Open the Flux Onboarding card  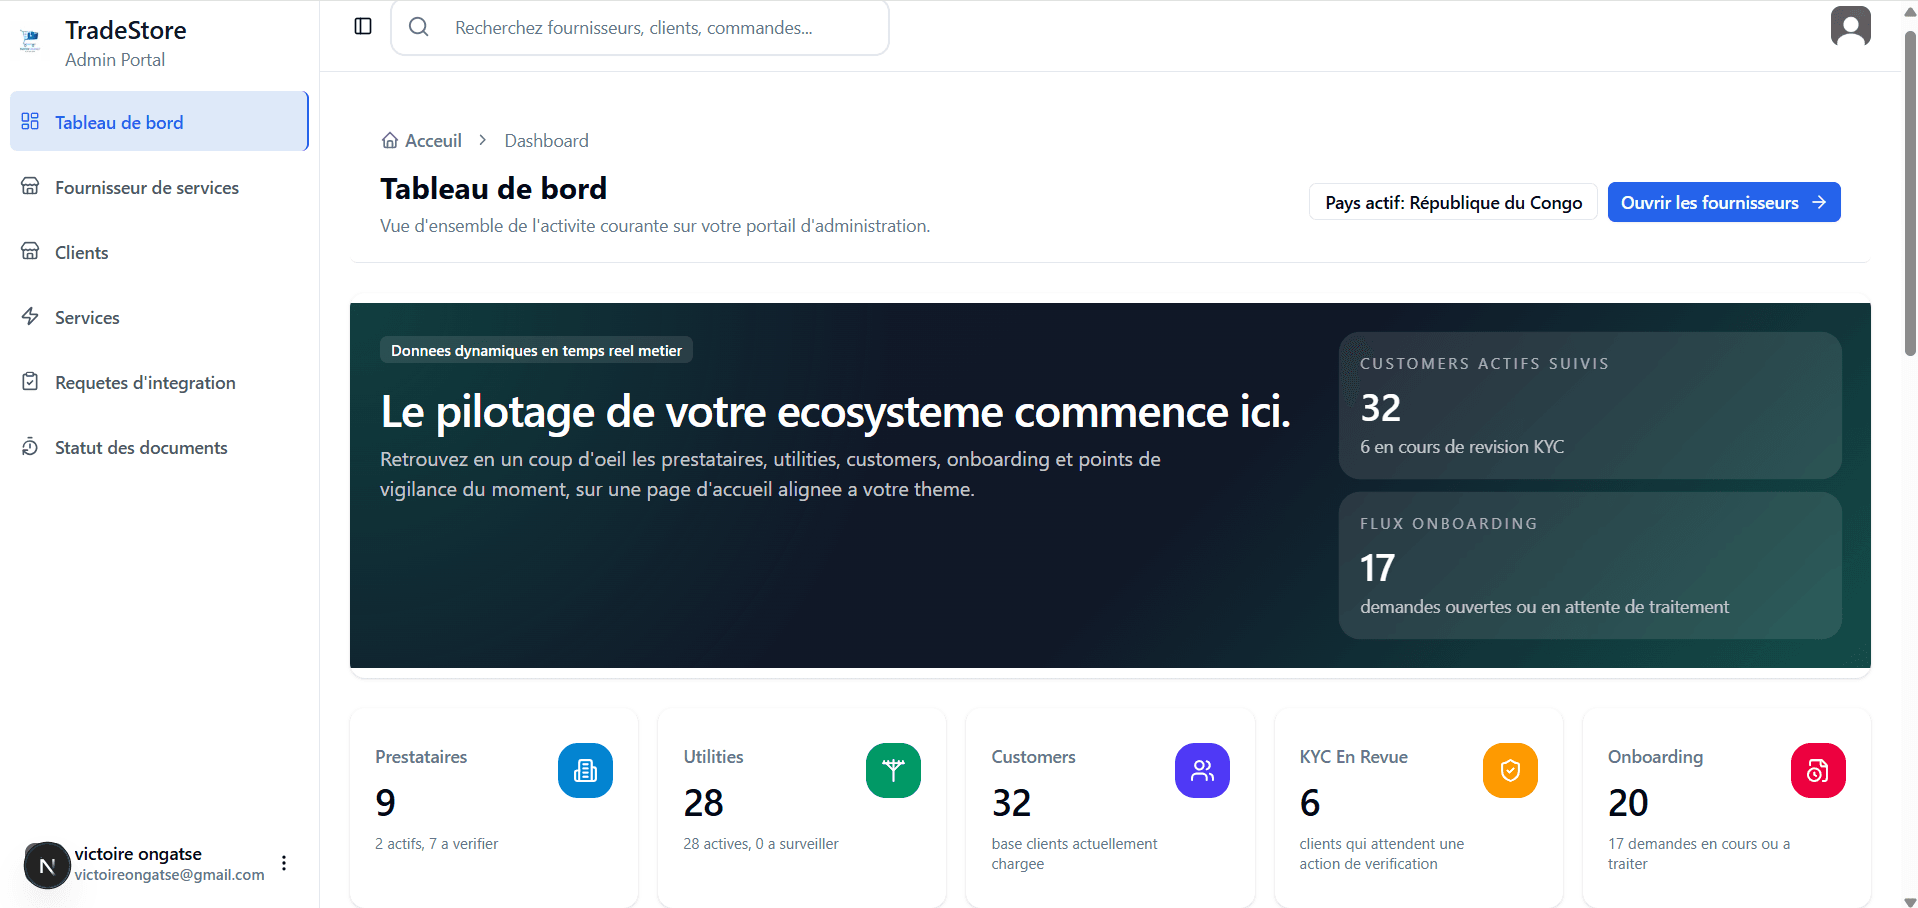(x=1590, y=565)
